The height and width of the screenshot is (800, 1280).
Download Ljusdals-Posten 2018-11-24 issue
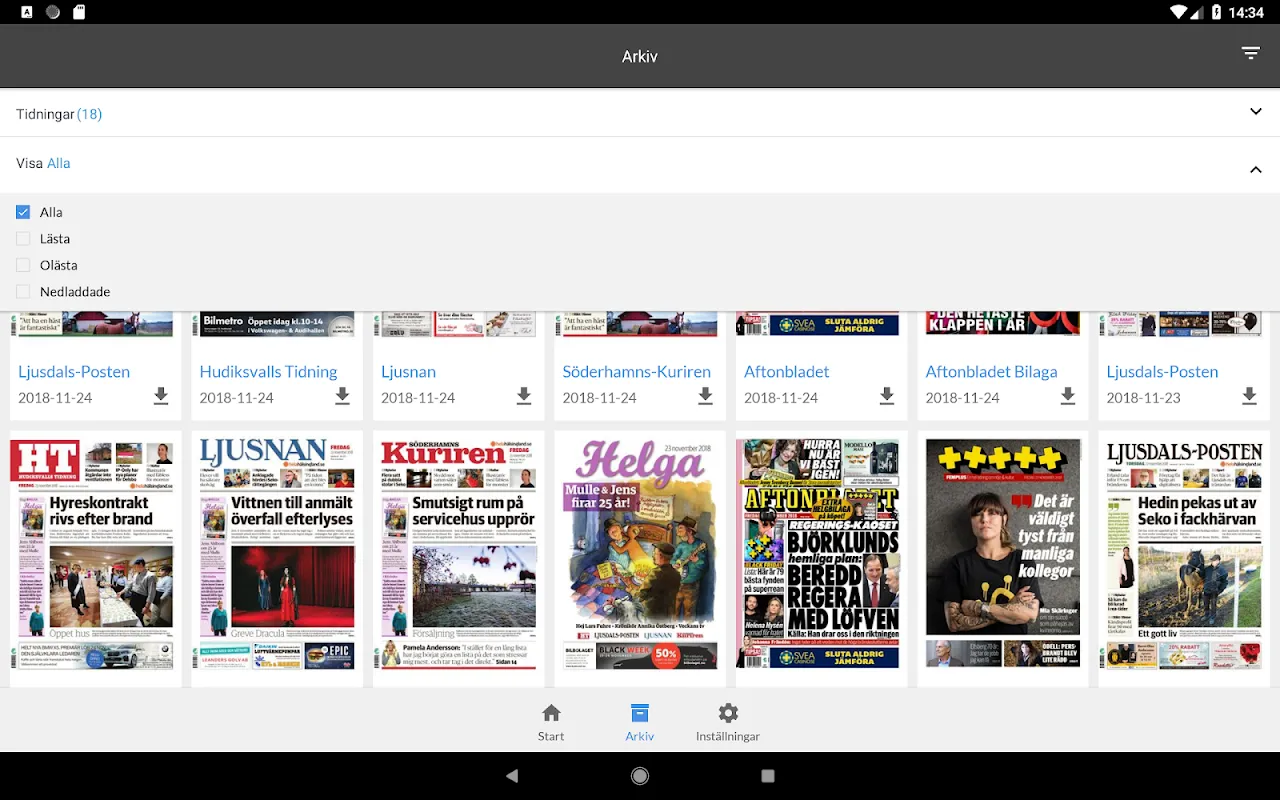tap(161, 397)
